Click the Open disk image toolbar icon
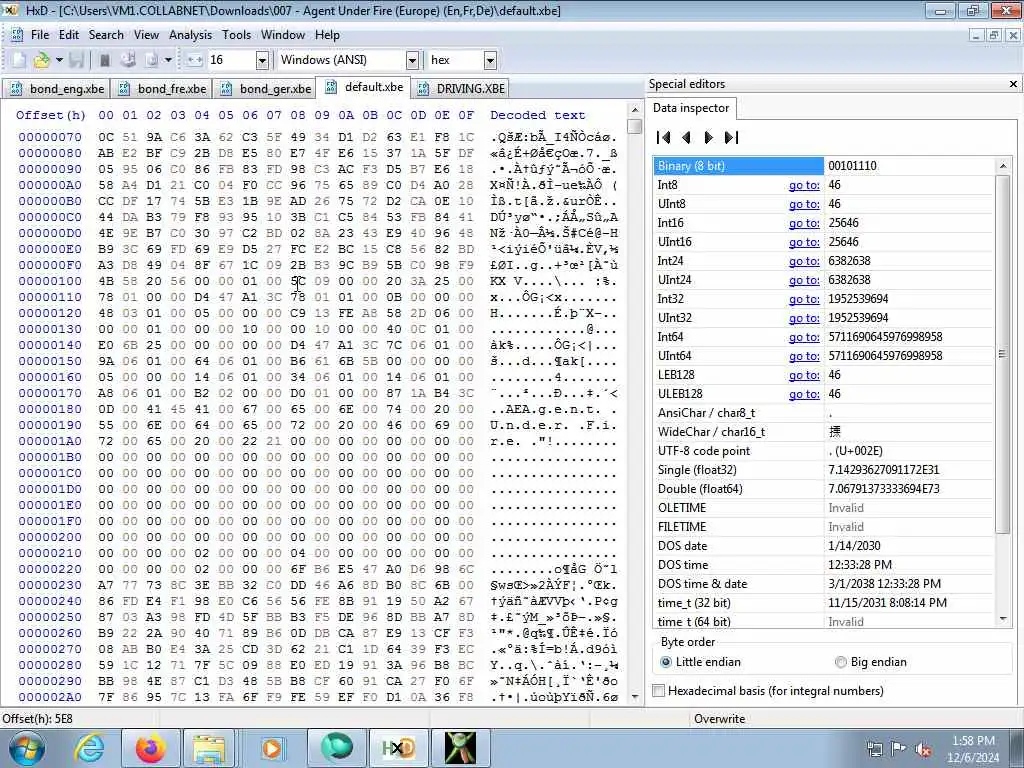Viewport: 1024px width, 768px height. click(152, 60)
